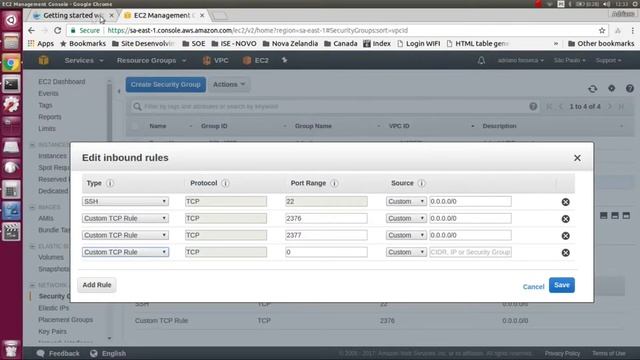Switch to Getting started tab
The image size is (640, 360).
(x=73, y=16)
